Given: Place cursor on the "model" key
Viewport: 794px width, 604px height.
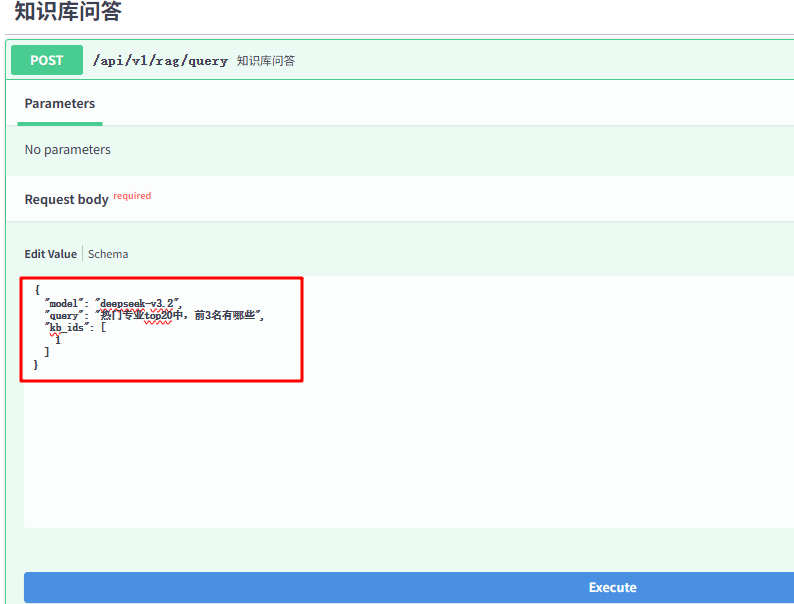Looking at the screenshot, I should tap(65, 303).
